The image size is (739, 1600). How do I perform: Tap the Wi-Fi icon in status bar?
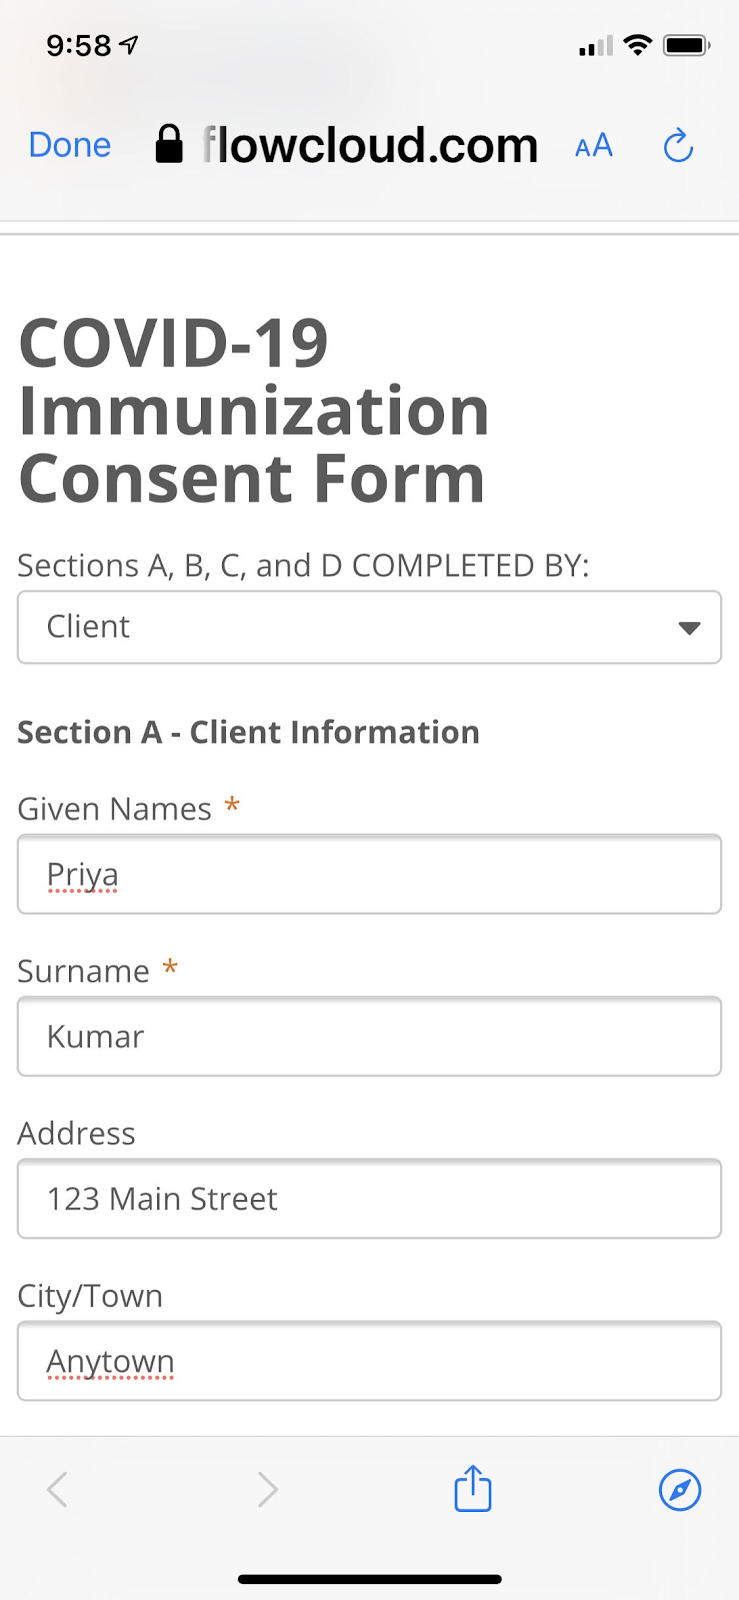637,45
